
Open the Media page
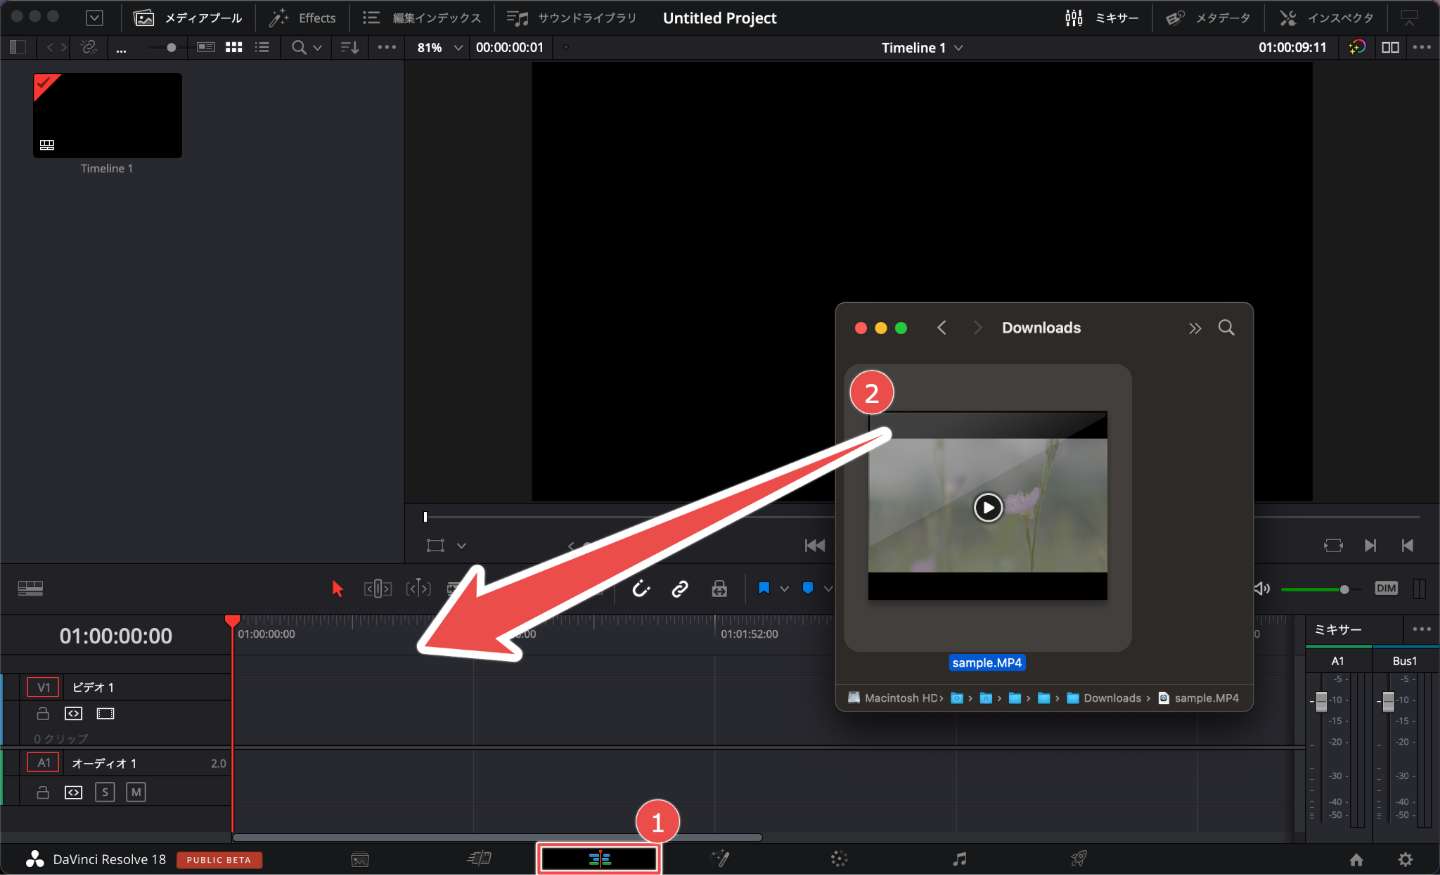[360, 859]
